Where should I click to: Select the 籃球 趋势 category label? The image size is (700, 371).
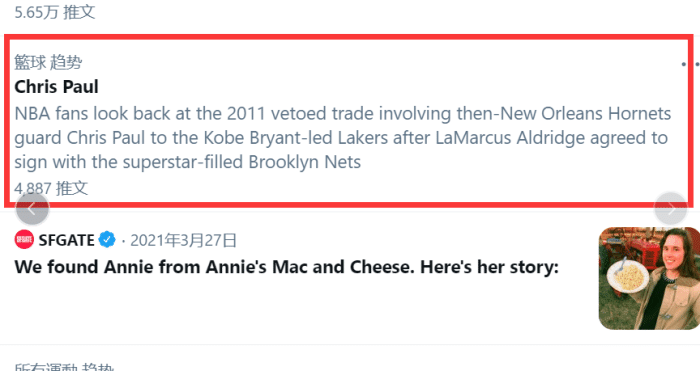coord(48,63)
